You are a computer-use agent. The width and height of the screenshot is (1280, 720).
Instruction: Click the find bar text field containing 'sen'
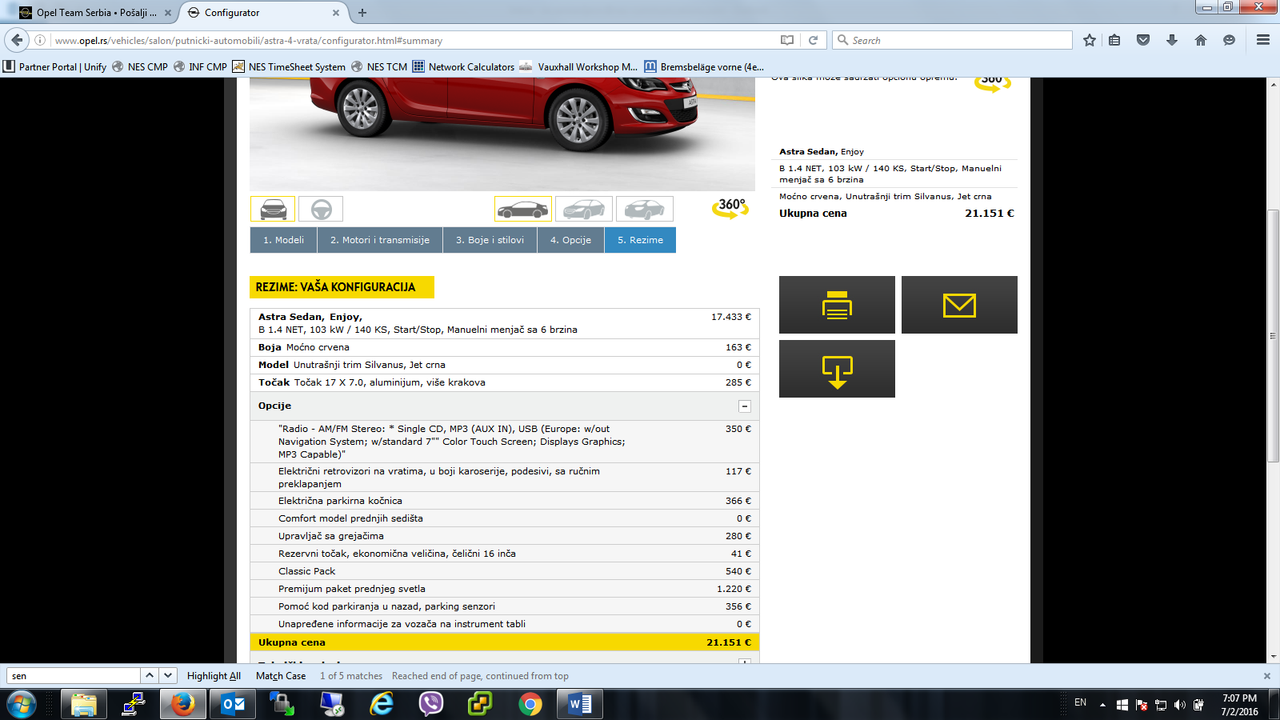[73, 676]
